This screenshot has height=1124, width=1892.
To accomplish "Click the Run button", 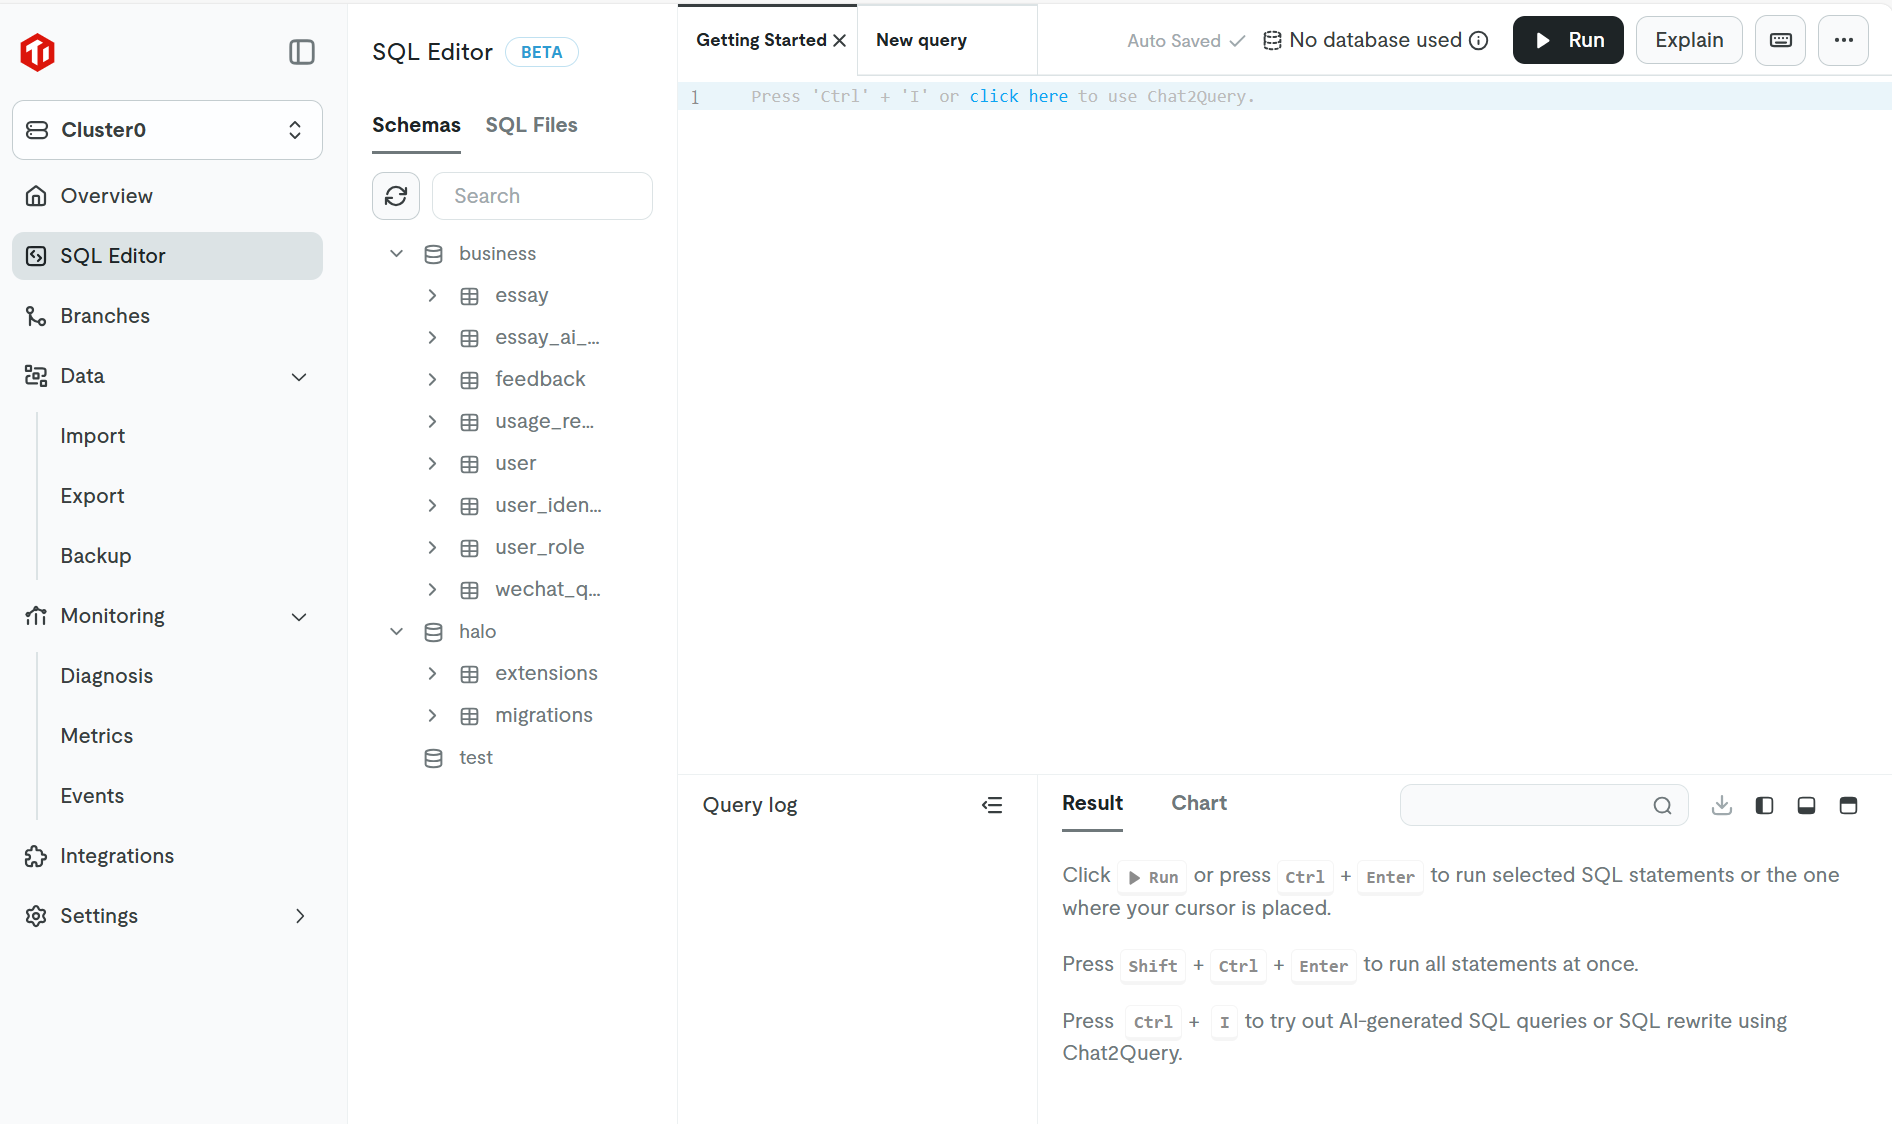I will tap(1567, 40).
